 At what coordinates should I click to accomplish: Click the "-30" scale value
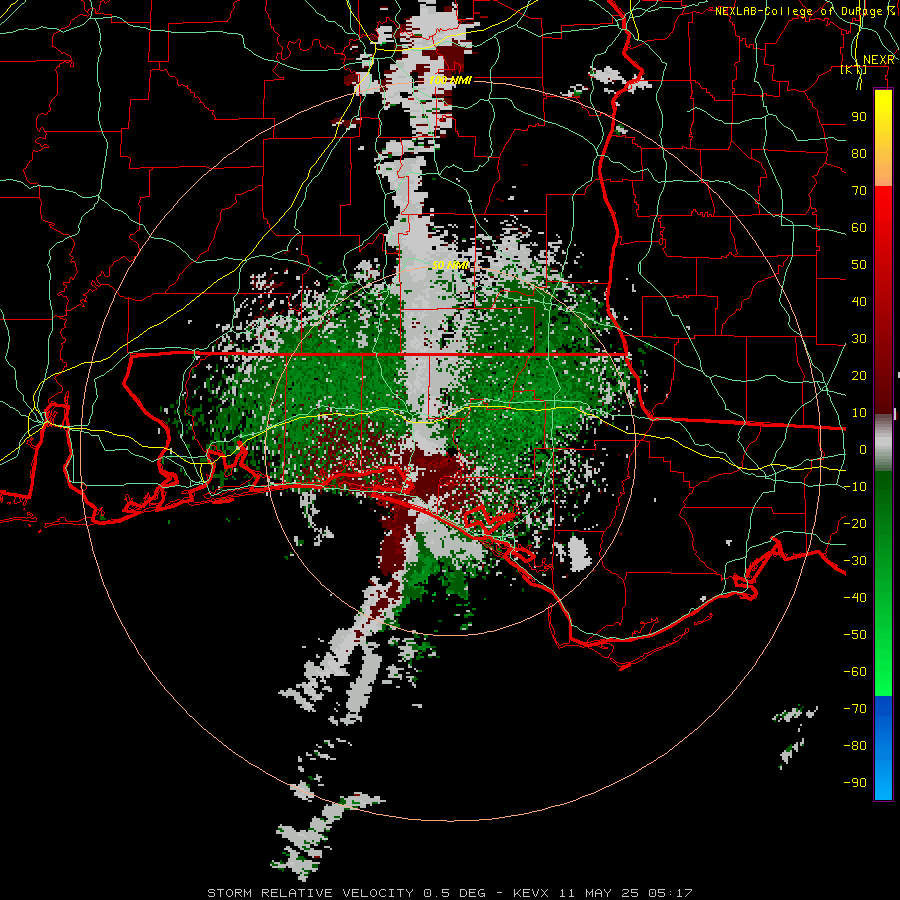pyautogui.click(x=855, y=561)
